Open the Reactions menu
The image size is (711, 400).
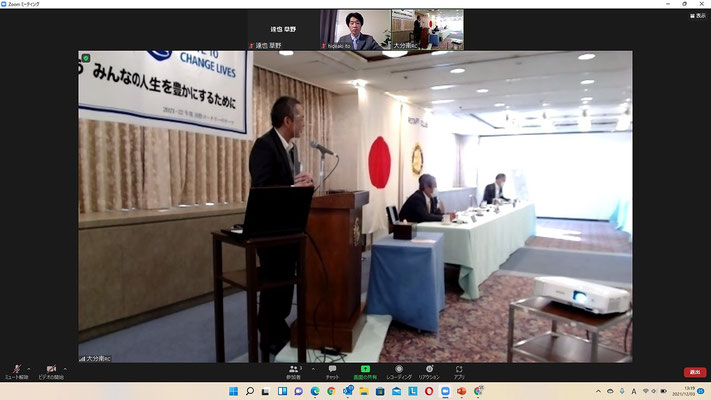coord(429,372)
